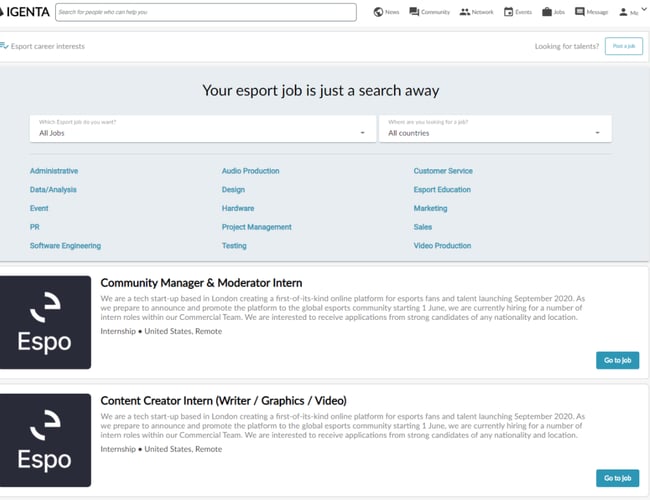
Task: Open the Message icon
Action: [x=580, y=12]
